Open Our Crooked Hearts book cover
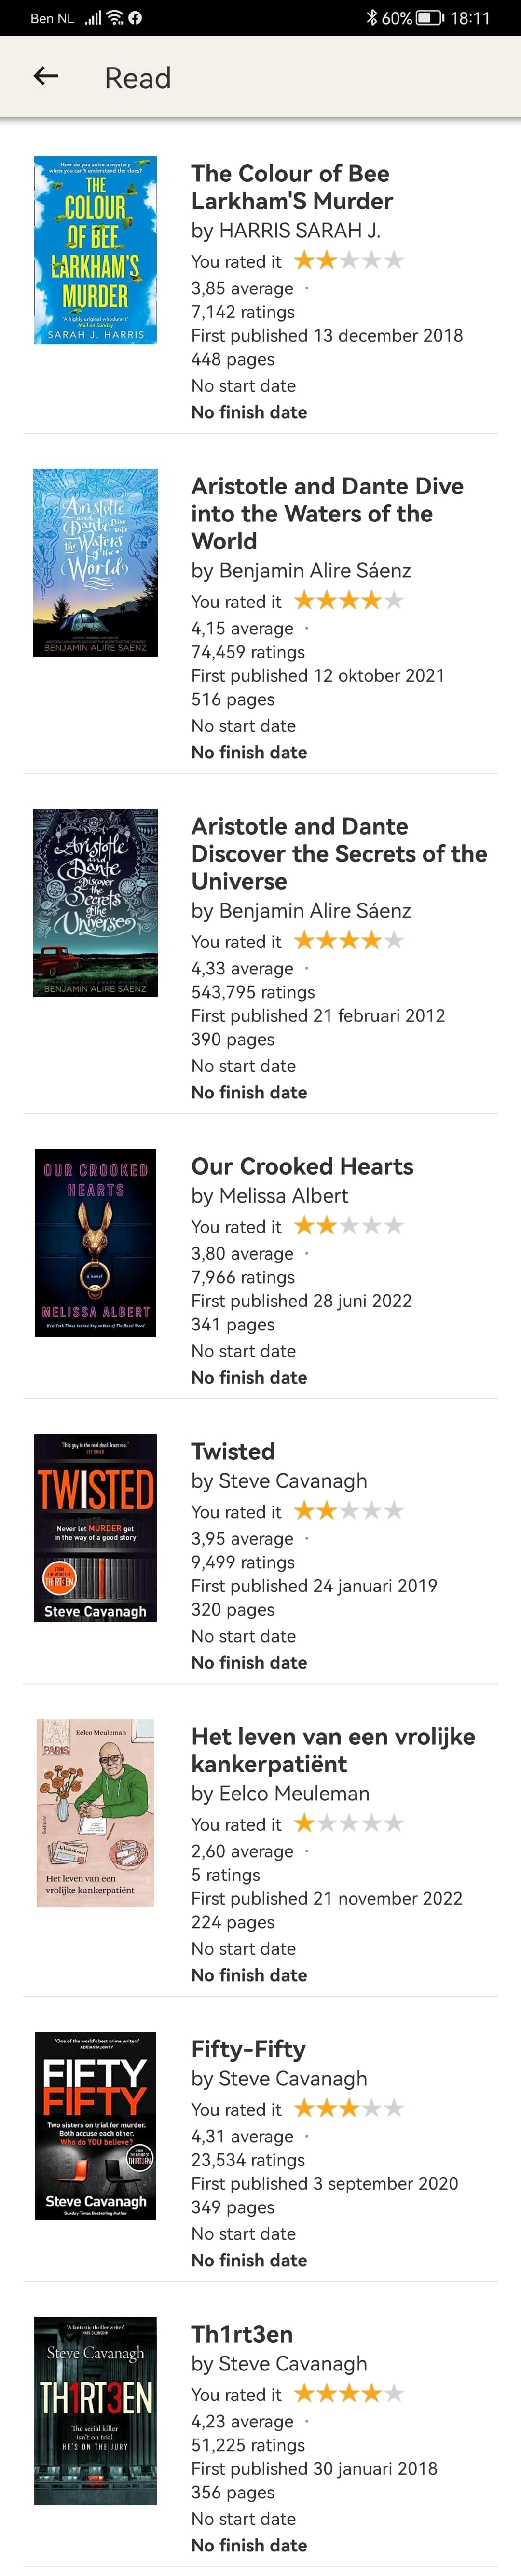Viewport: 521px width, 2576px height. click(x=95, y=1243)
